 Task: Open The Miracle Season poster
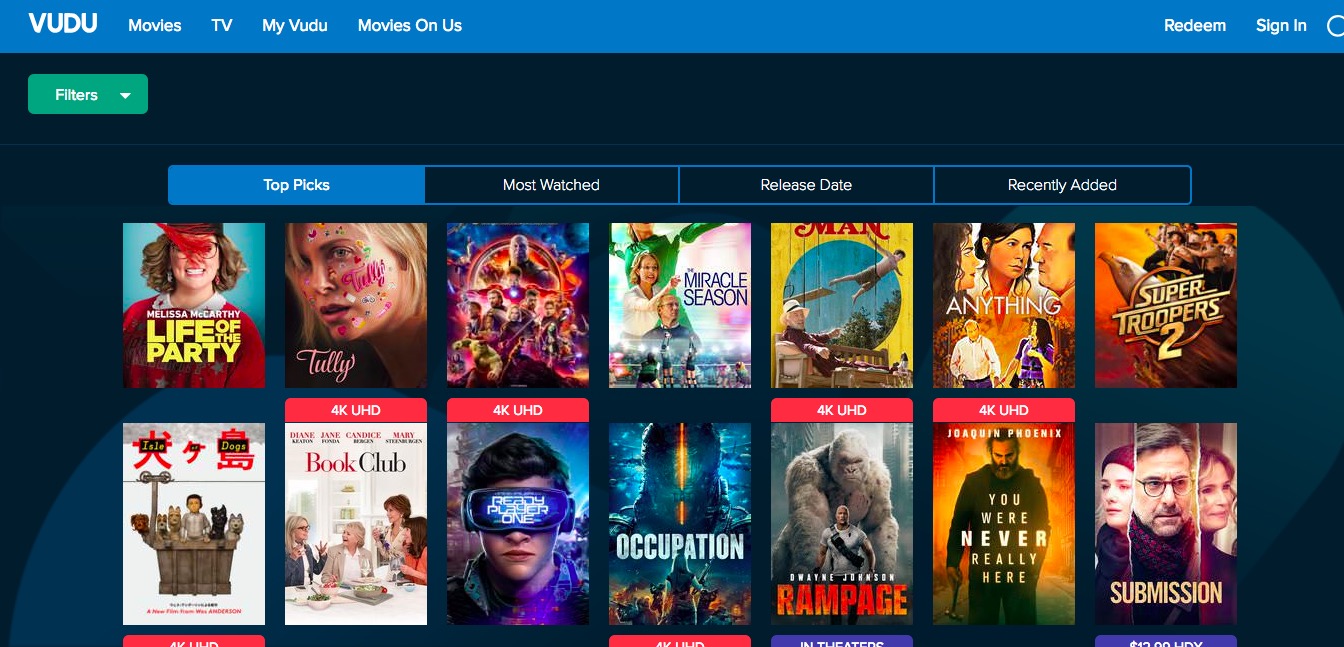(x=680, y=305)
